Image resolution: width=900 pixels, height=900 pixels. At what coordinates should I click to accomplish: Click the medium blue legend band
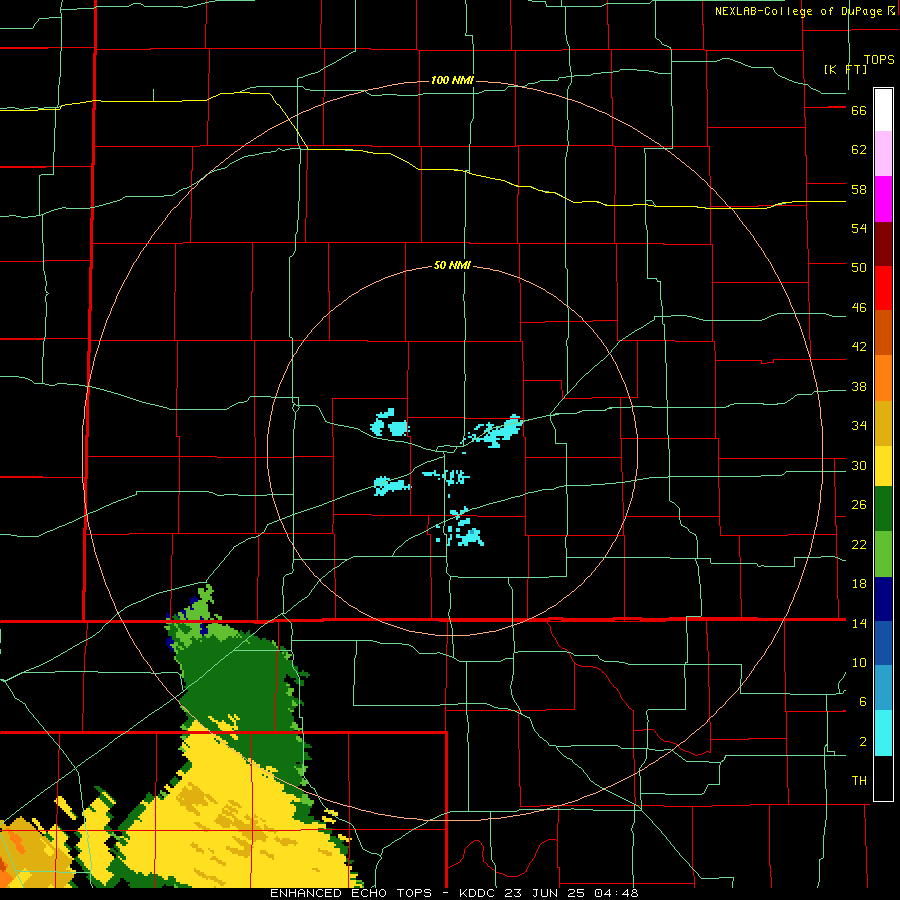click(883, 643)
